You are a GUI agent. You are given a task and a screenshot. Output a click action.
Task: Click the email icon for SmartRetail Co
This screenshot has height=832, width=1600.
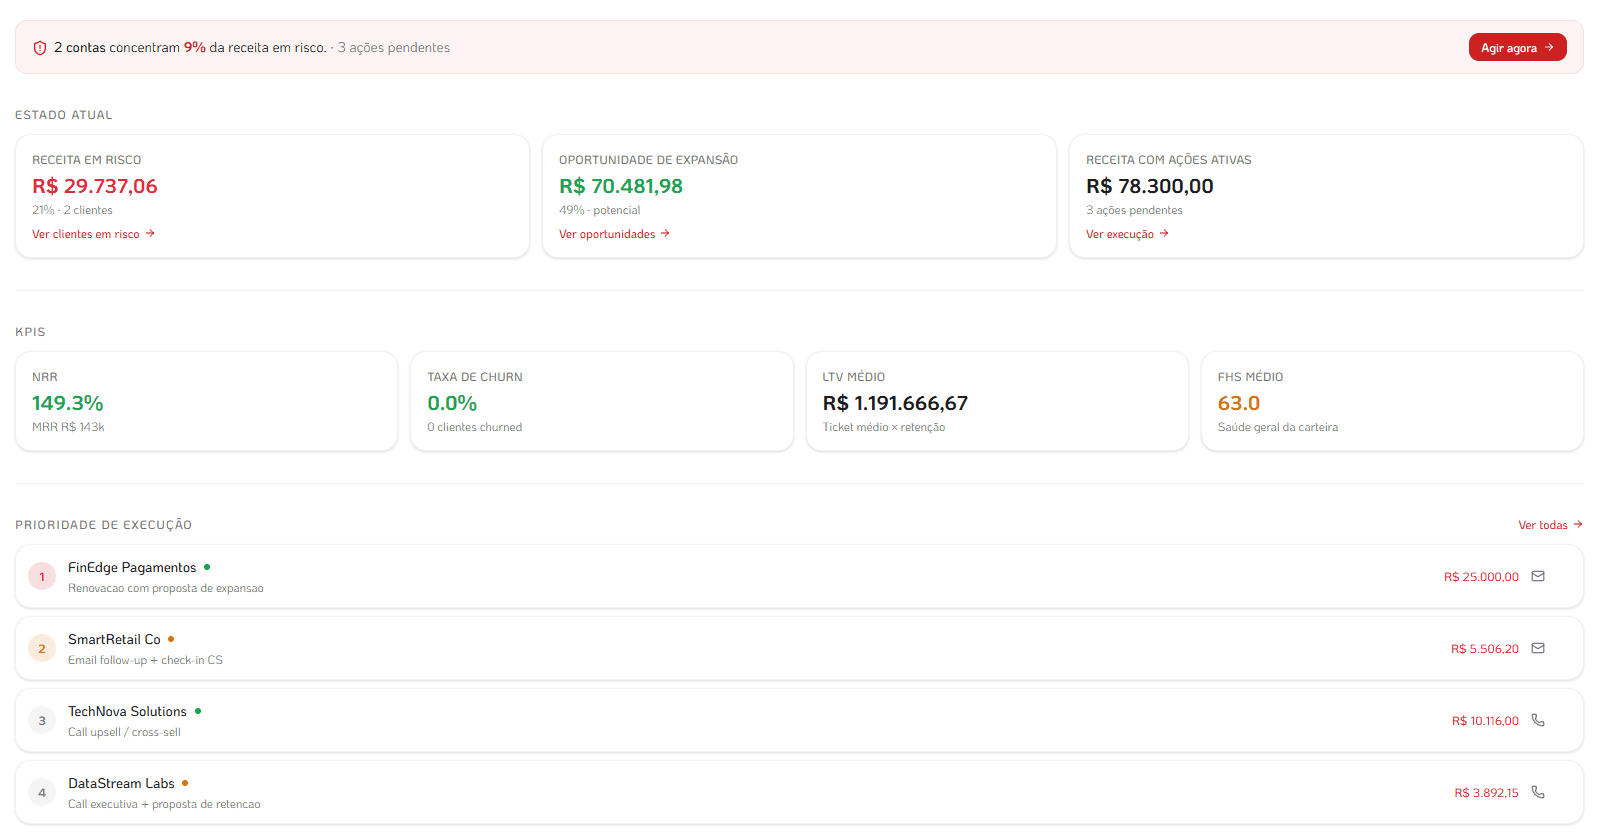point(1538,648)
